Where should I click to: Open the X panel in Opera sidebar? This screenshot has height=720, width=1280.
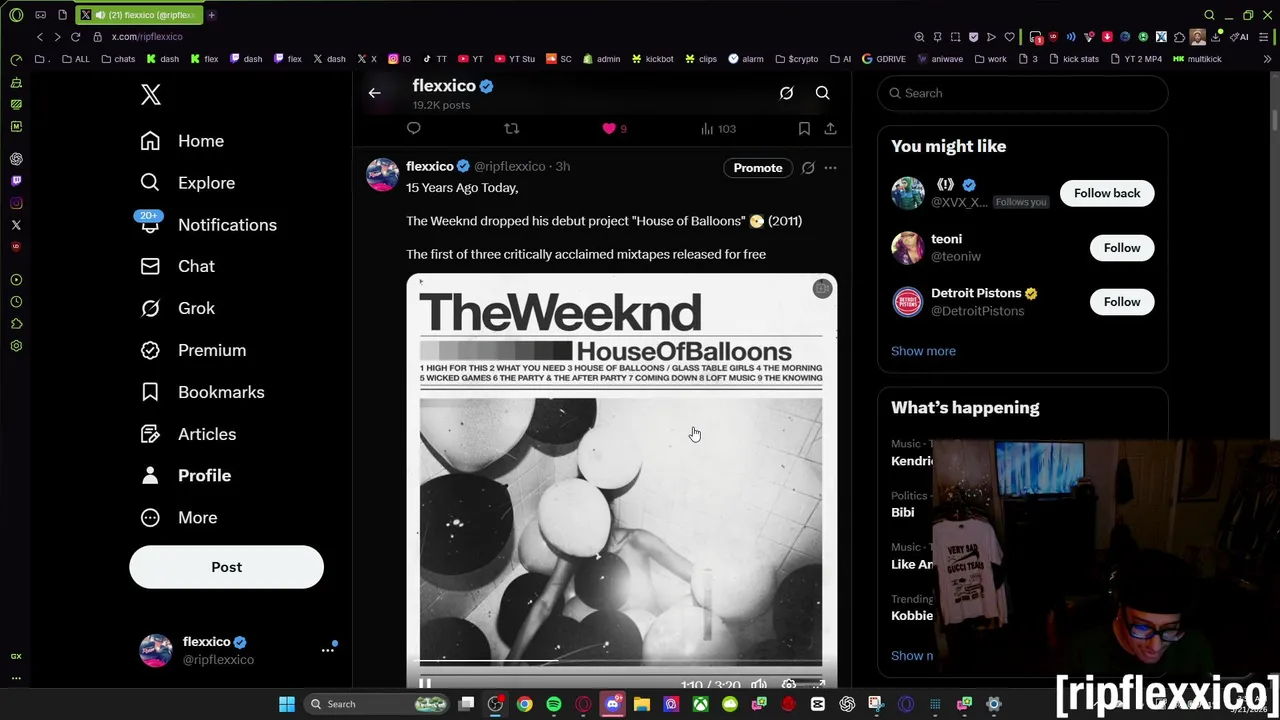click(16, 225)
